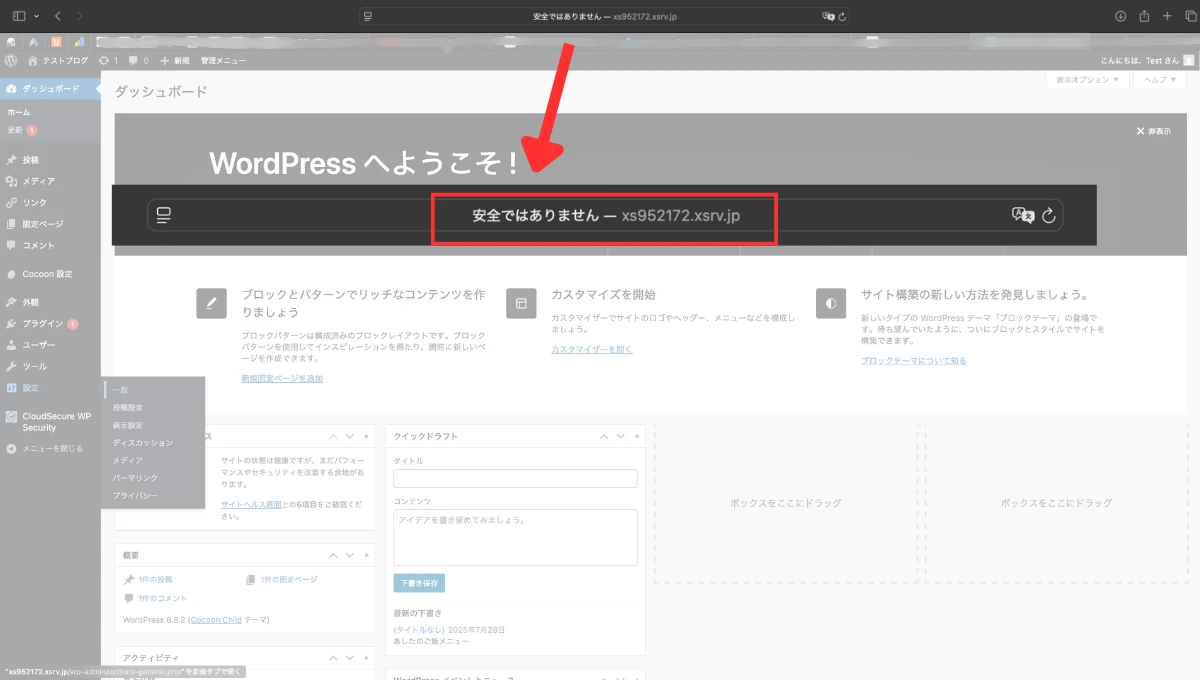Open the 1件の固定ページ link

coord(289,579)
